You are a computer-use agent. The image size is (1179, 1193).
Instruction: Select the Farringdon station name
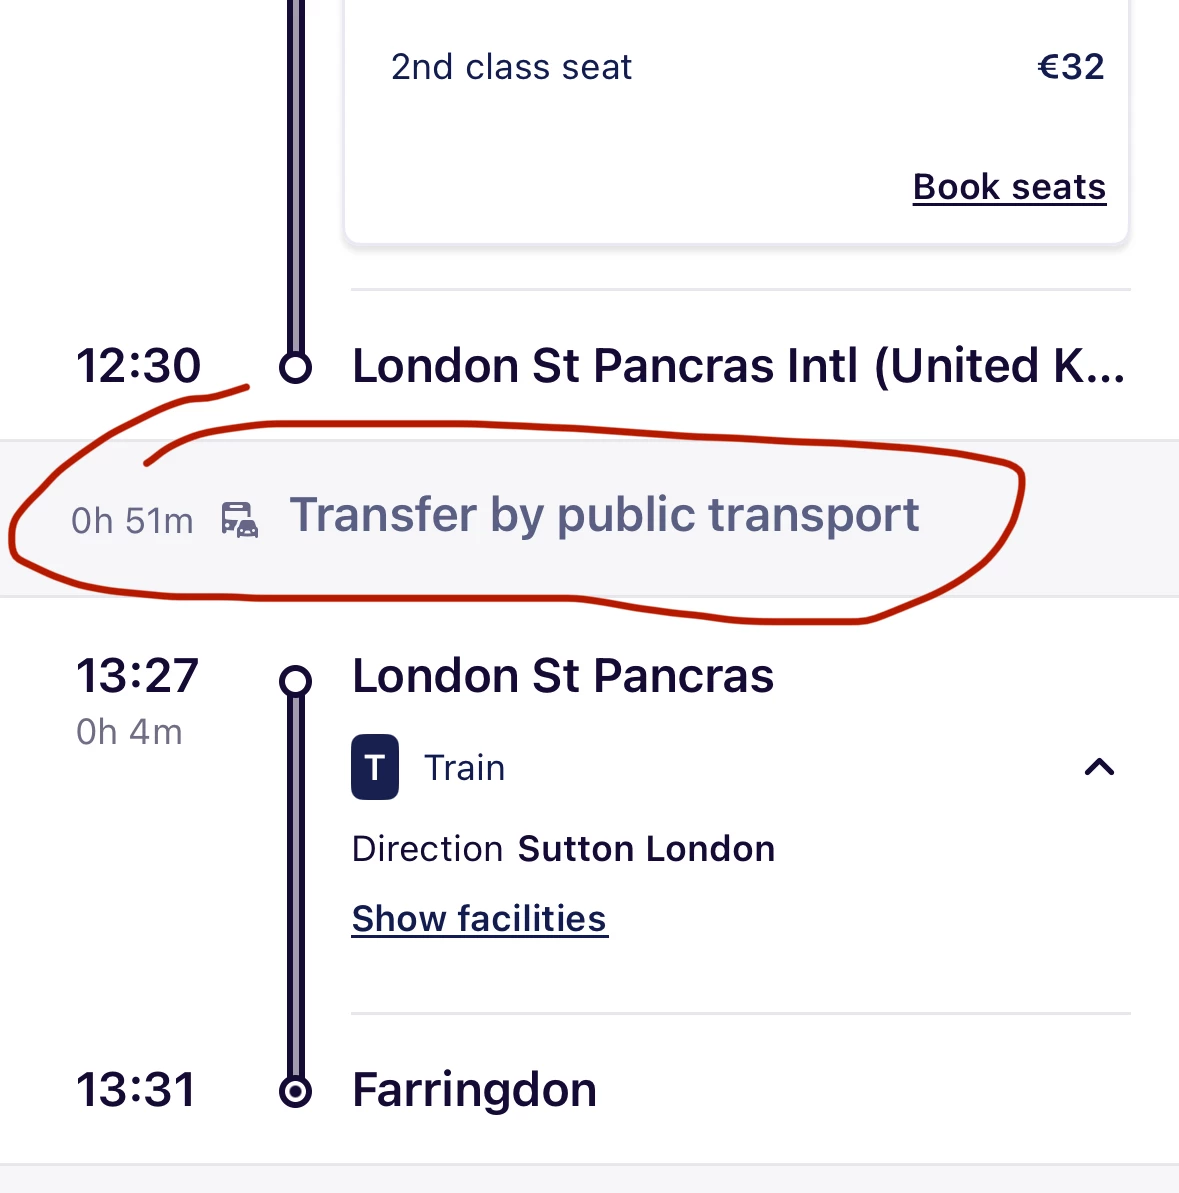[x=474, y=1089]
